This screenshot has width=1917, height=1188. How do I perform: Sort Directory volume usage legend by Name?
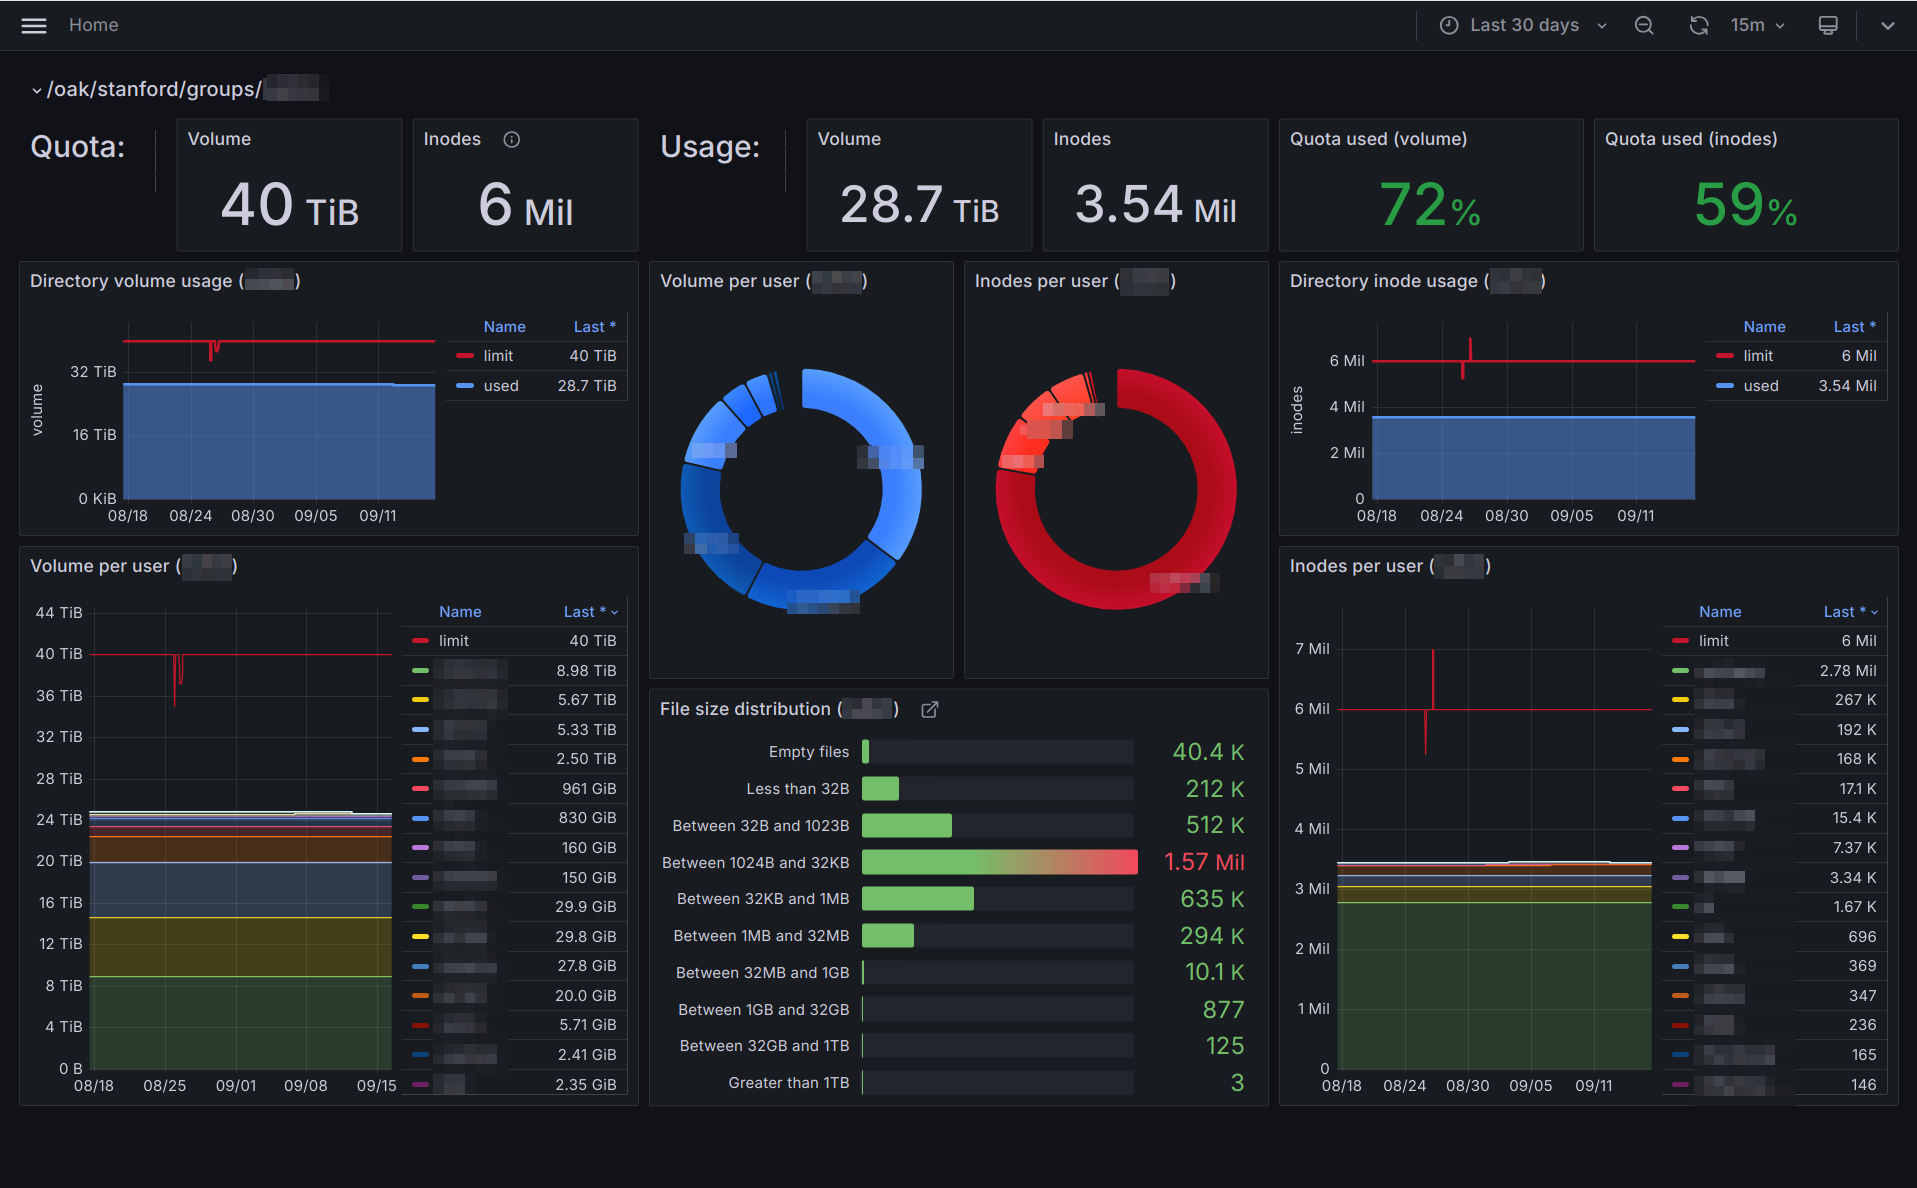click(504, 327)
